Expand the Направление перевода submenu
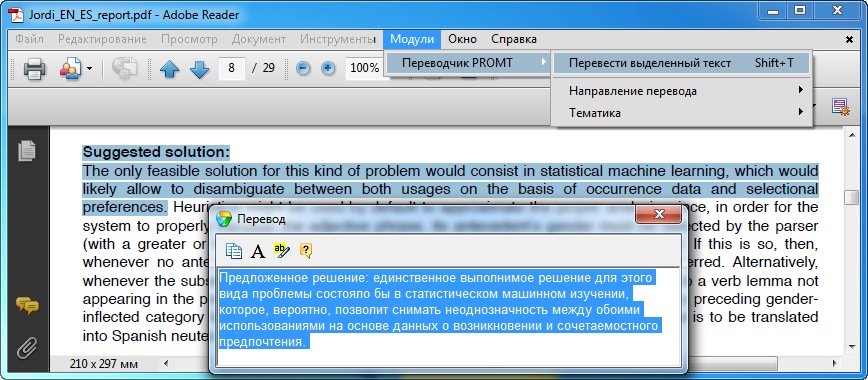The width and height of the screenshot is (868, 380). 681,91
